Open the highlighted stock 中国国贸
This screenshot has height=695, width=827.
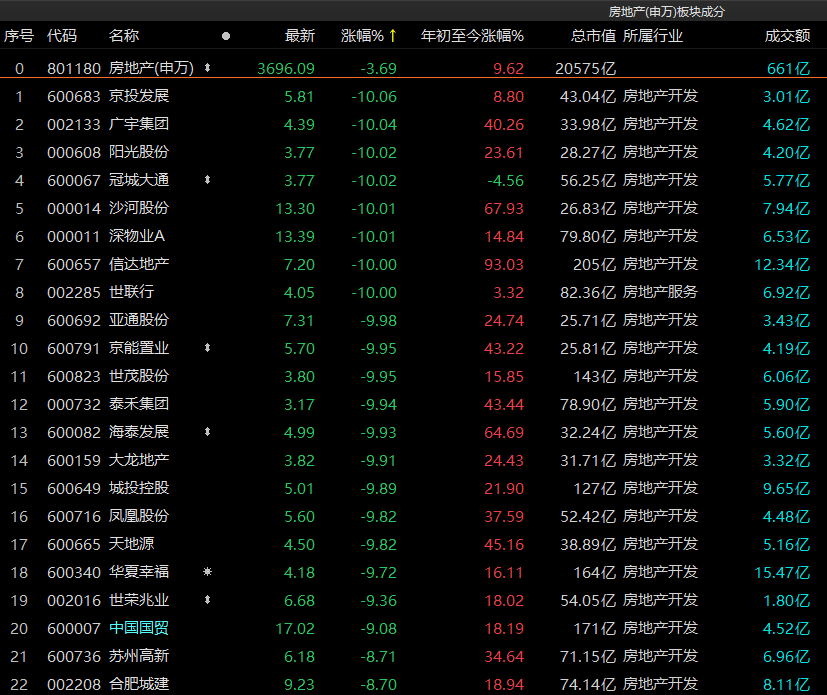[x=139, y=628]
